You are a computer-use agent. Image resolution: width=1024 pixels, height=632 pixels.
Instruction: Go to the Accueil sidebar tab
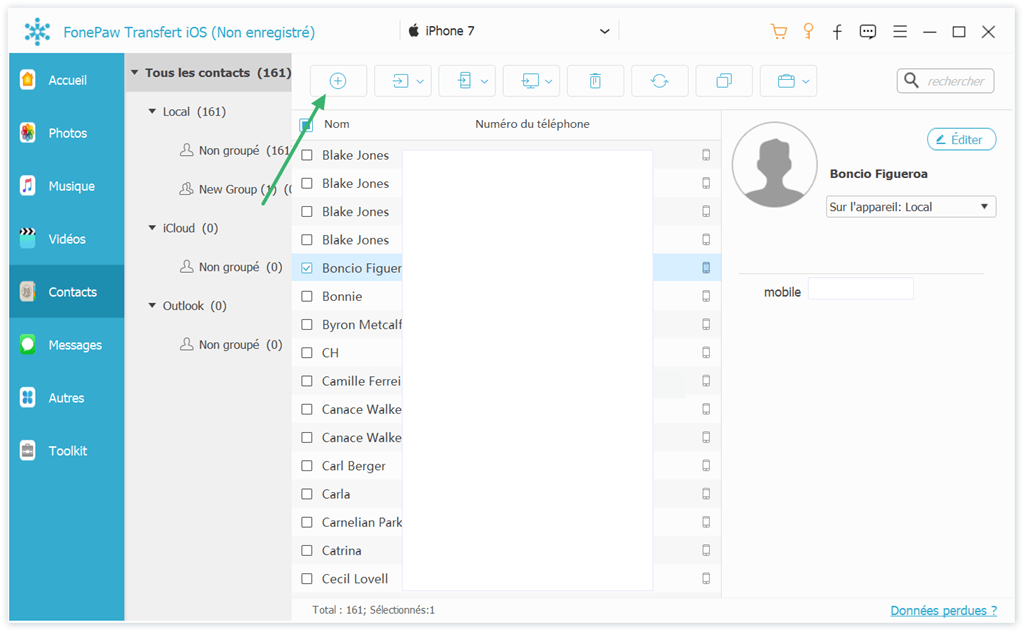coord(67,80)
